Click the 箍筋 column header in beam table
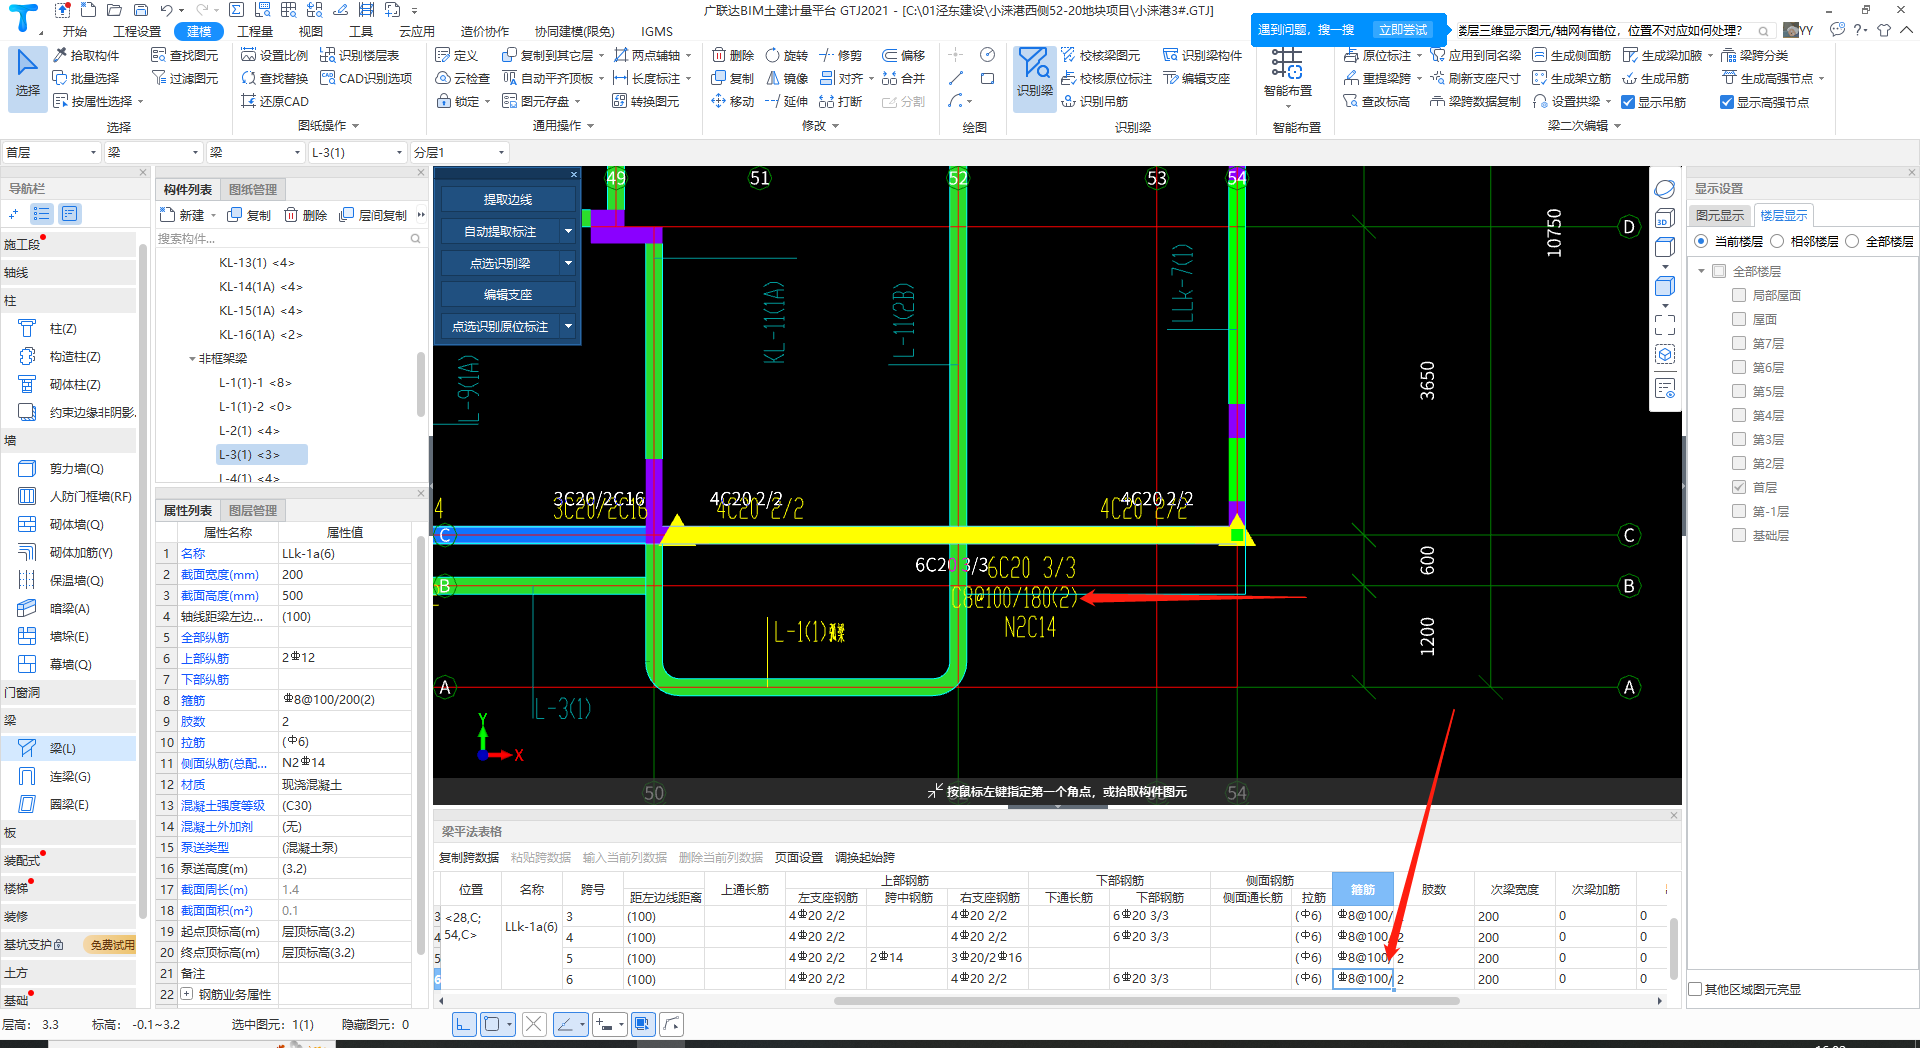This screenshot has height=1048, width=1920. click(1363, 889)
